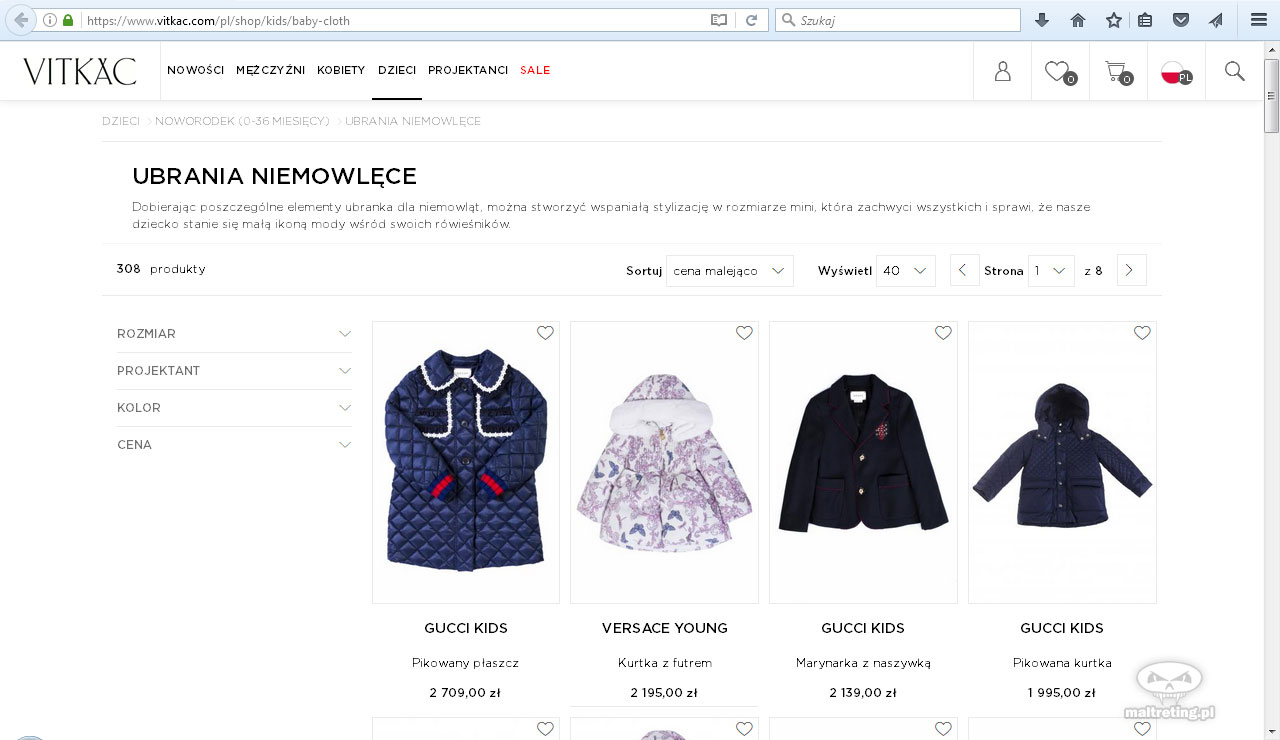Expand the CENA filter
Viewport: 1280px width, 740px height.
tap(234, 445)
